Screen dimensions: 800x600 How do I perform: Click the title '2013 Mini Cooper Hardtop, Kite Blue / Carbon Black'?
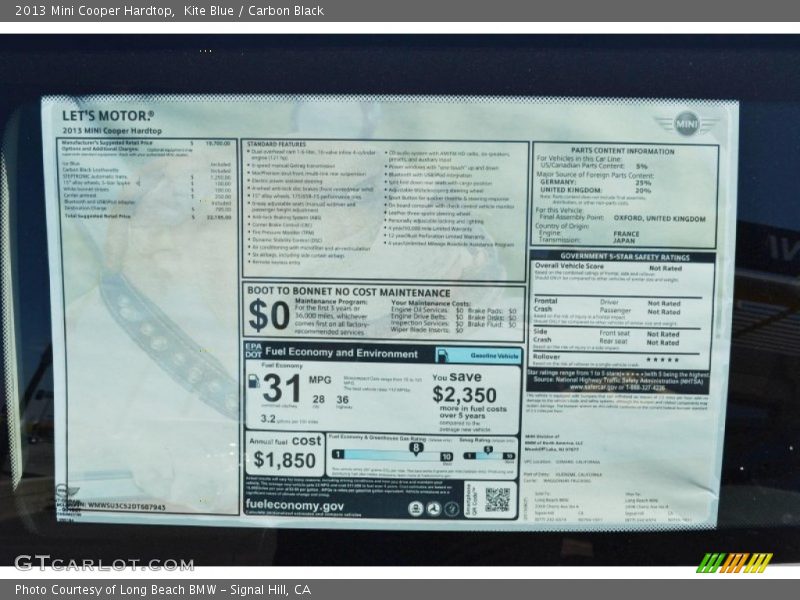[169, 11]
